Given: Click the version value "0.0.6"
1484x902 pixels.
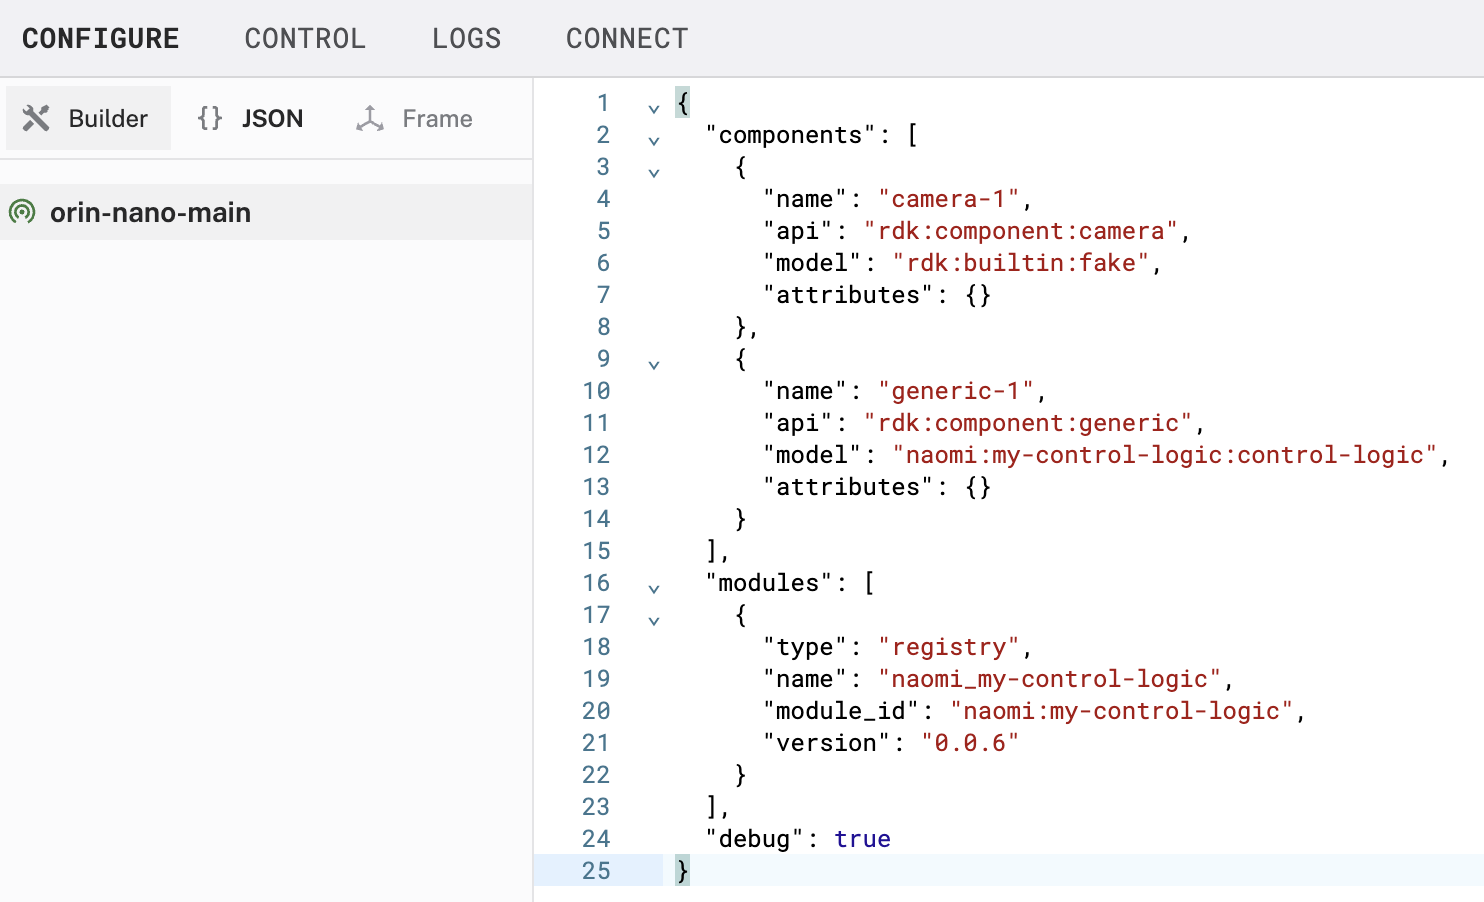Looking at the screenshot, I should point(970,743).
